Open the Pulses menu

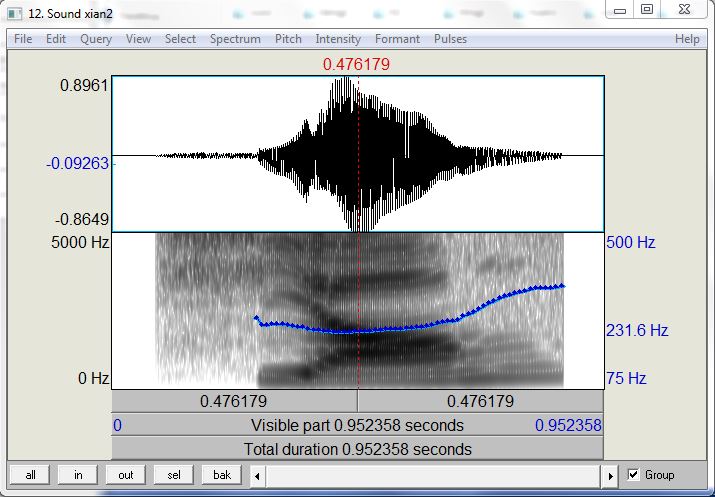click(450, 39)
